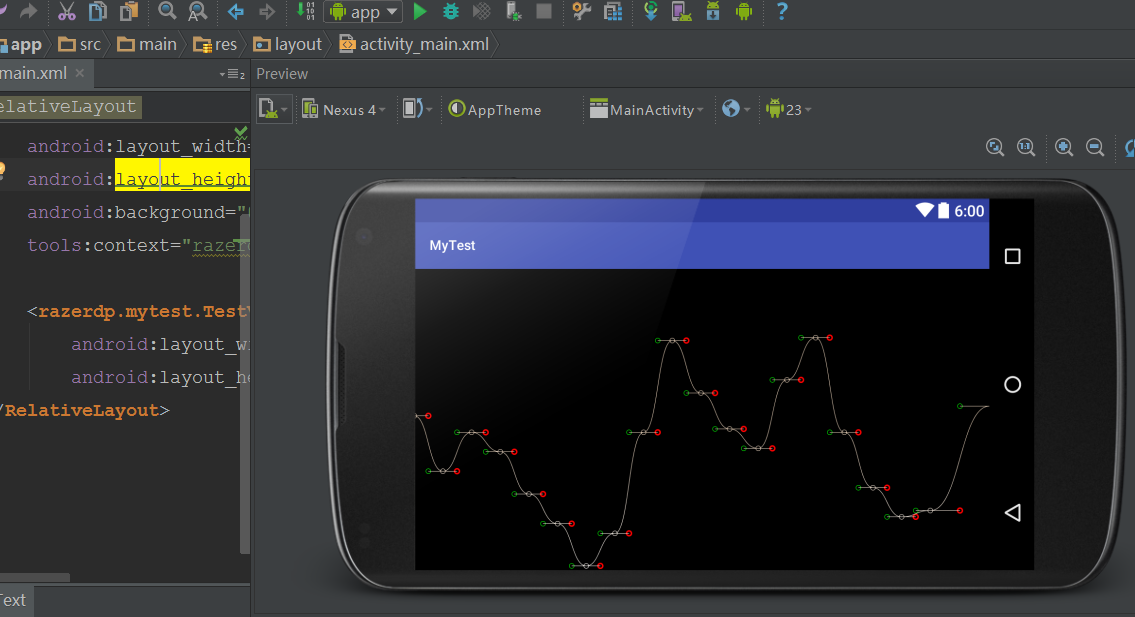Open Replace using the magnifier-A icon
Image resolution: width=1135 pixels, height=617 pixels.
(198, 11)
